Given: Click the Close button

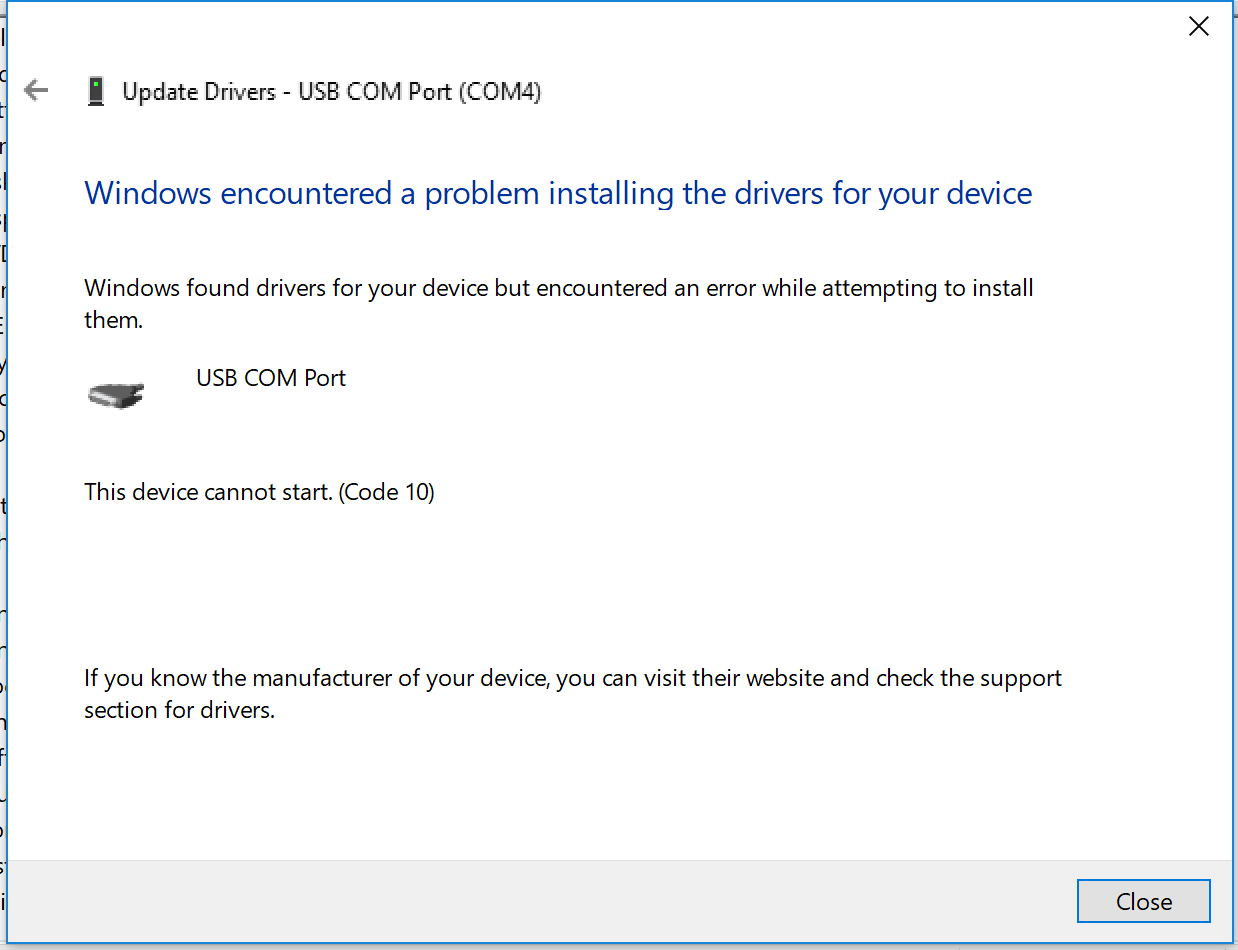Looking at the screenshot, I should point(1144,901).
